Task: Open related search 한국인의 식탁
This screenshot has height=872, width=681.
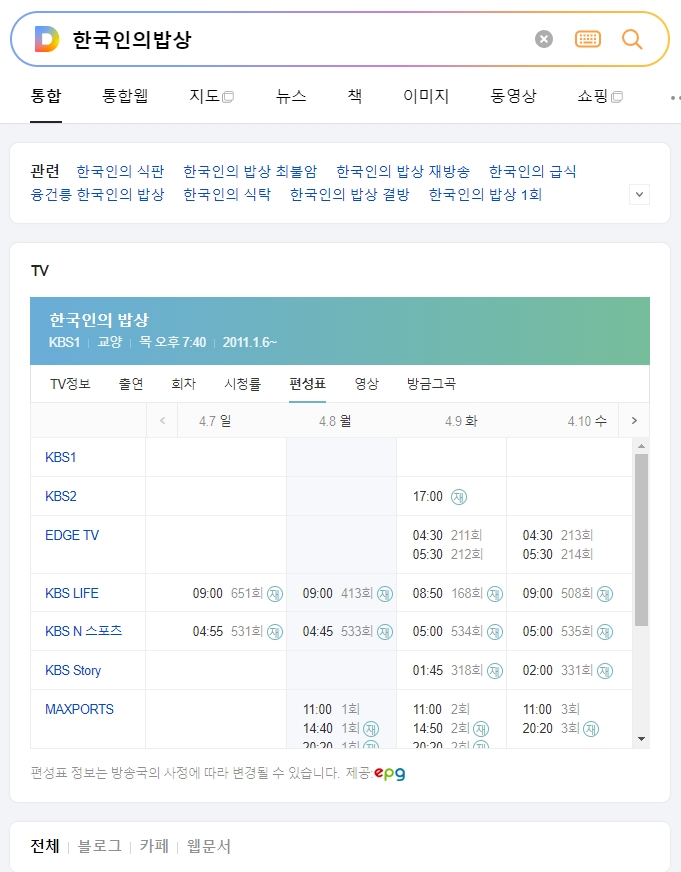Action: click(x=227, y=195)
